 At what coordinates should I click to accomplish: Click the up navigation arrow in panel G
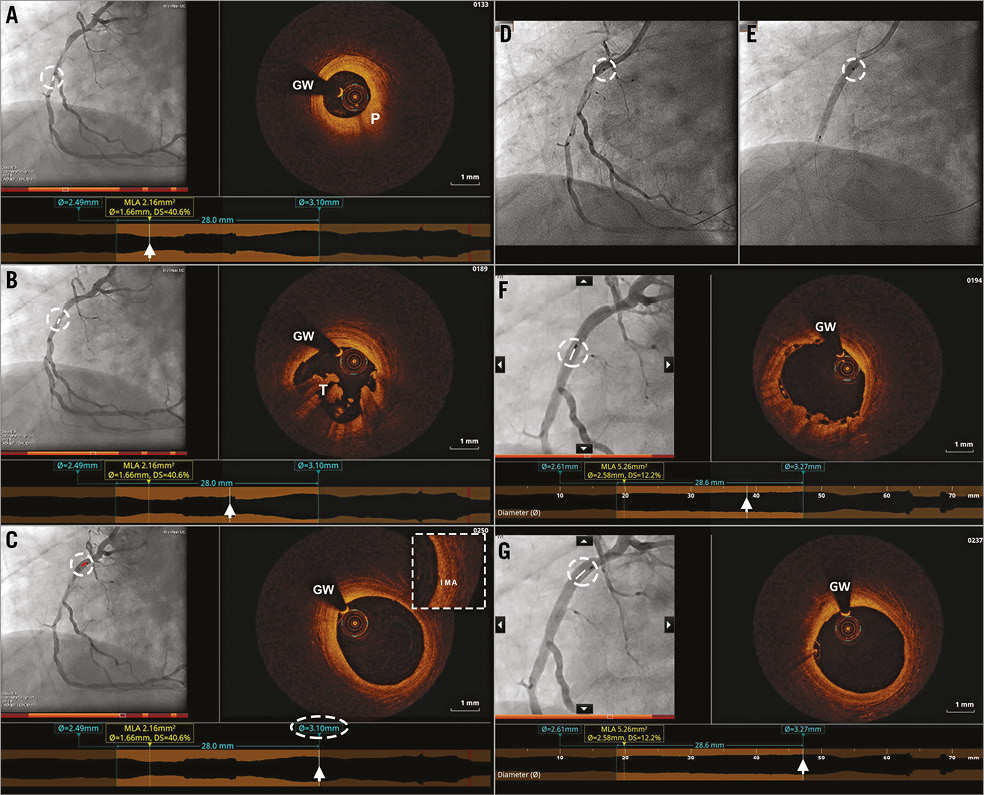(x=584, y=541)
